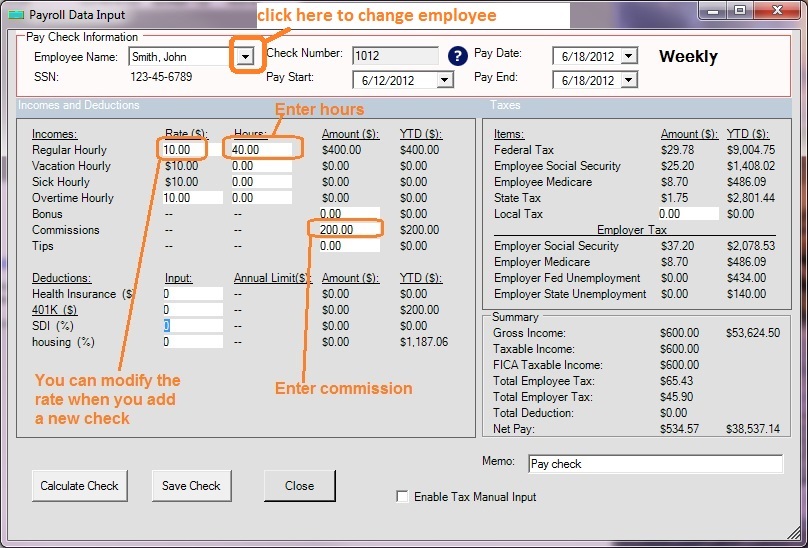Click the Save Check button
The height and width of the screenshot is (548, 808).
click(x=191, y=486)
